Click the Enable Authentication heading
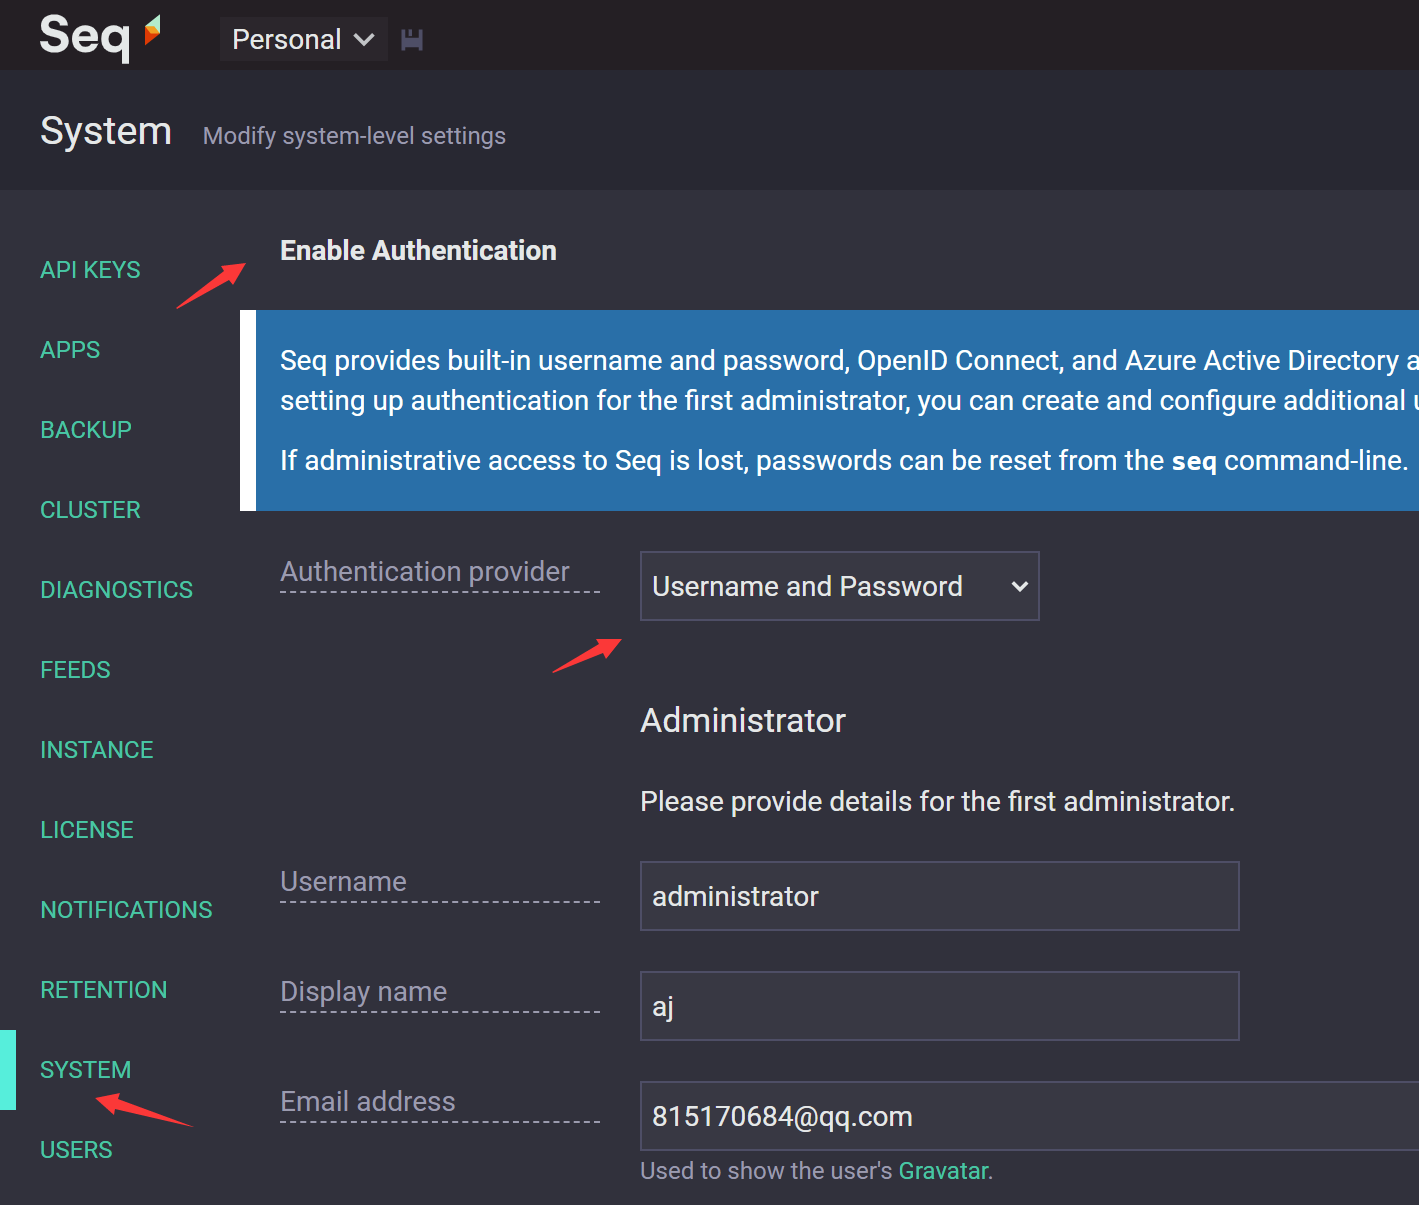The height and width of the screenshot is (1205, 1419). [418, 250]
